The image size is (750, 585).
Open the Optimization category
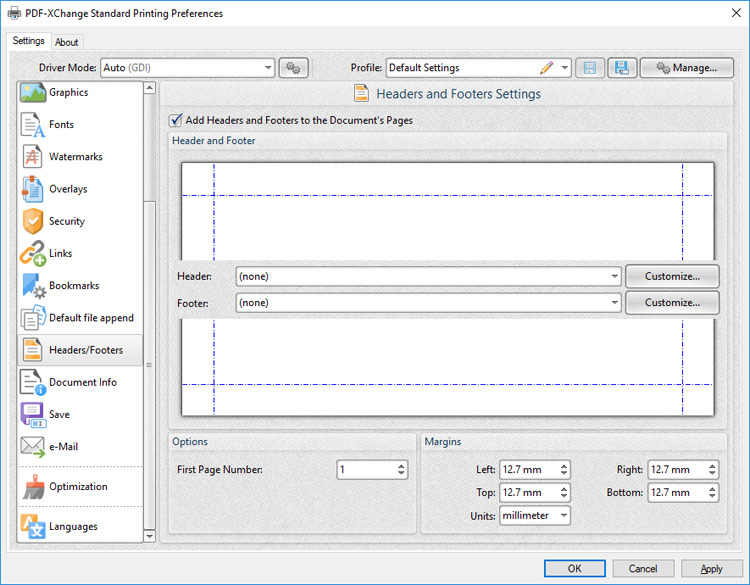click(80, 486)
